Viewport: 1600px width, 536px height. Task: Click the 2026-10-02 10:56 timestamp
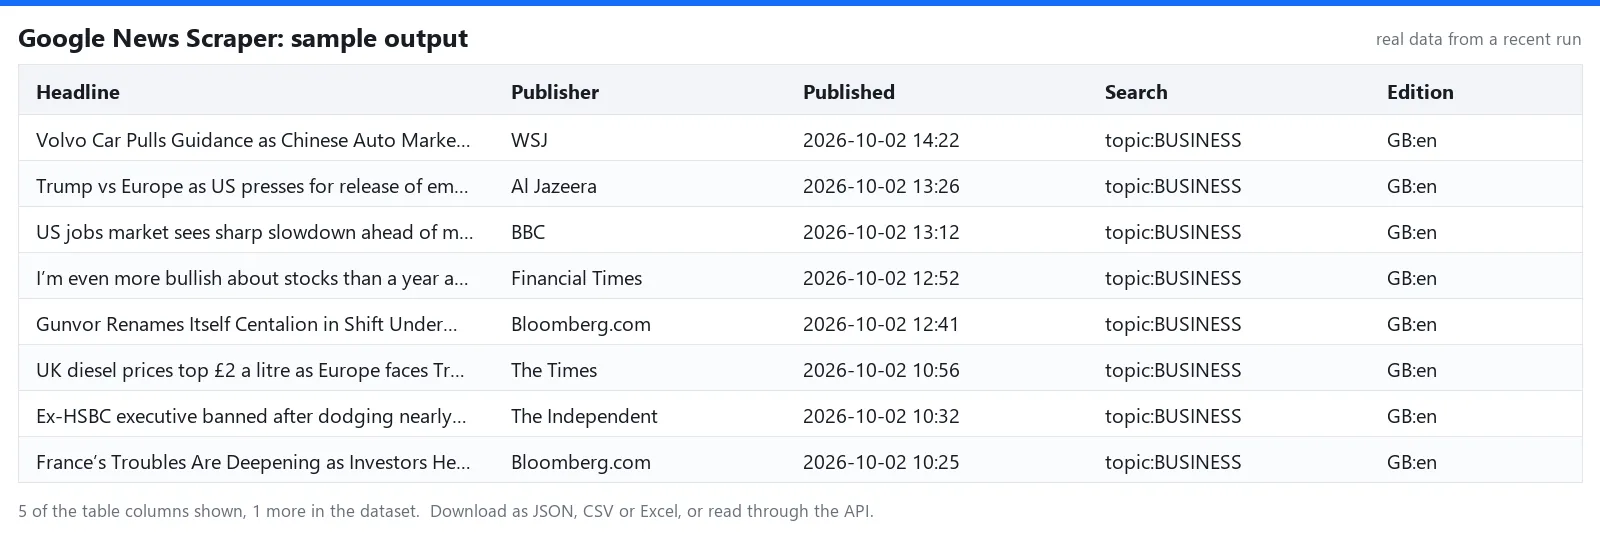point(881,370)
